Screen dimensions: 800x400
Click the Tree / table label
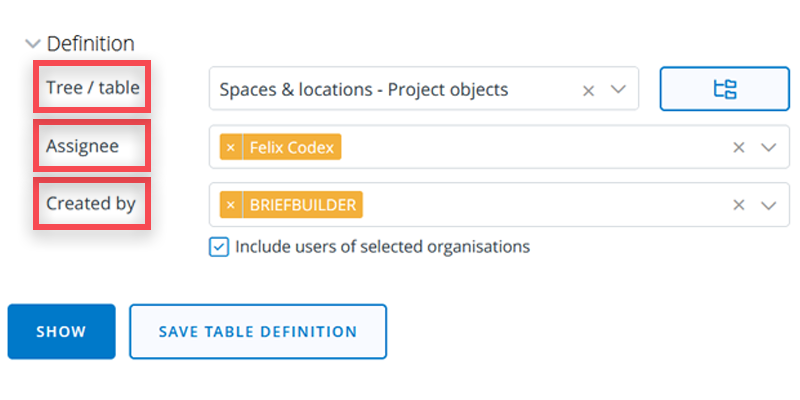(92, 89)
